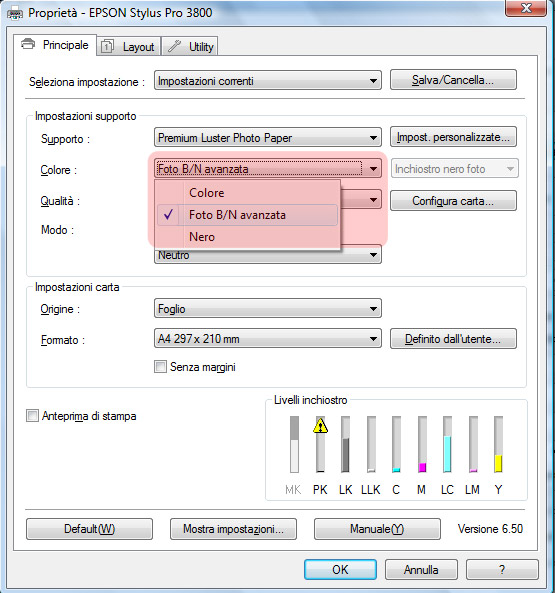Expand the Origine Foglio dropdown
Viewport: 555px width, 593px height.
(268, 309)
